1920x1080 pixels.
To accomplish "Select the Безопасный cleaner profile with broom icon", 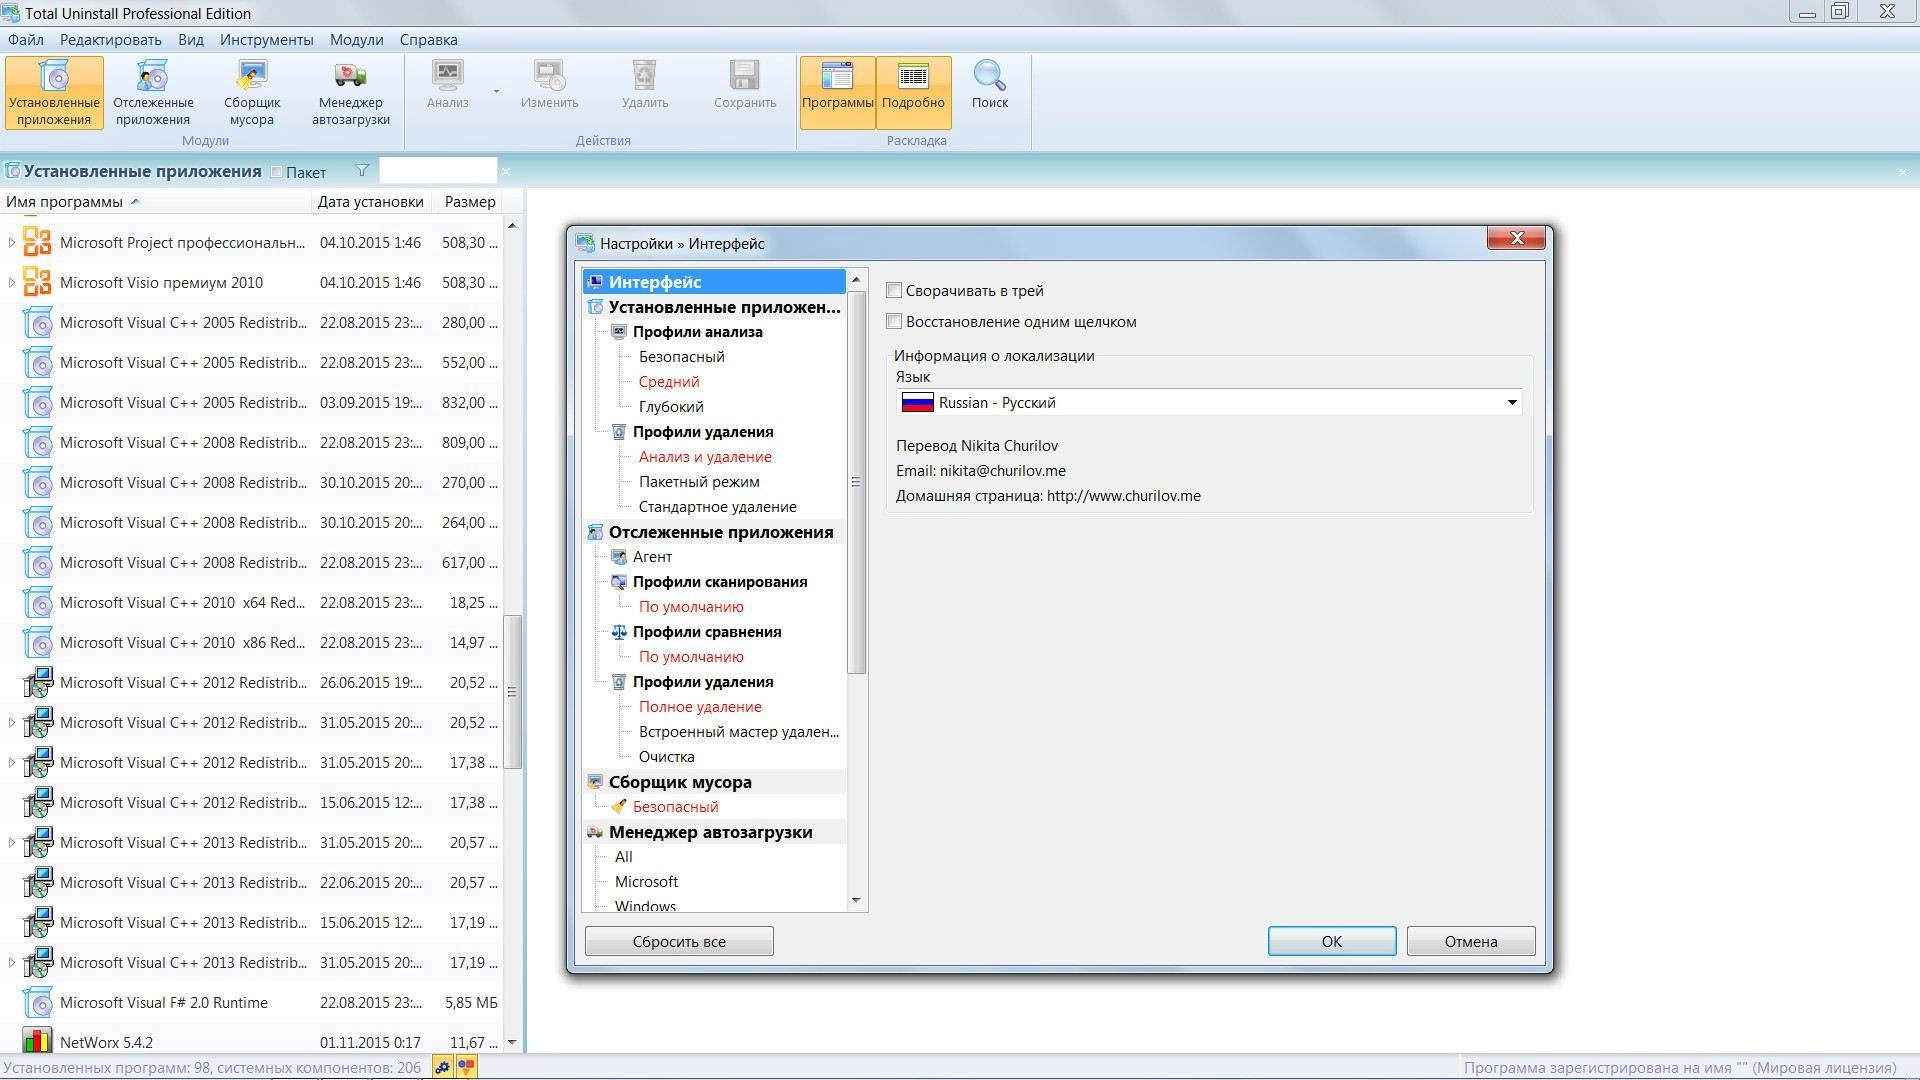I will click(x=675, y=807).
